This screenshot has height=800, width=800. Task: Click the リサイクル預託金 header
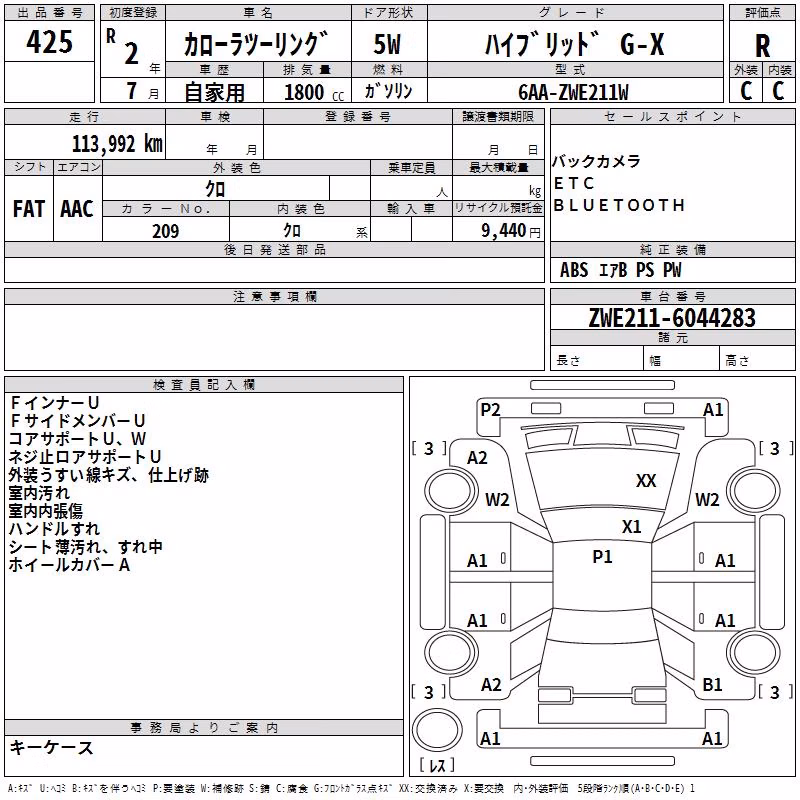(x=498, y=208)
